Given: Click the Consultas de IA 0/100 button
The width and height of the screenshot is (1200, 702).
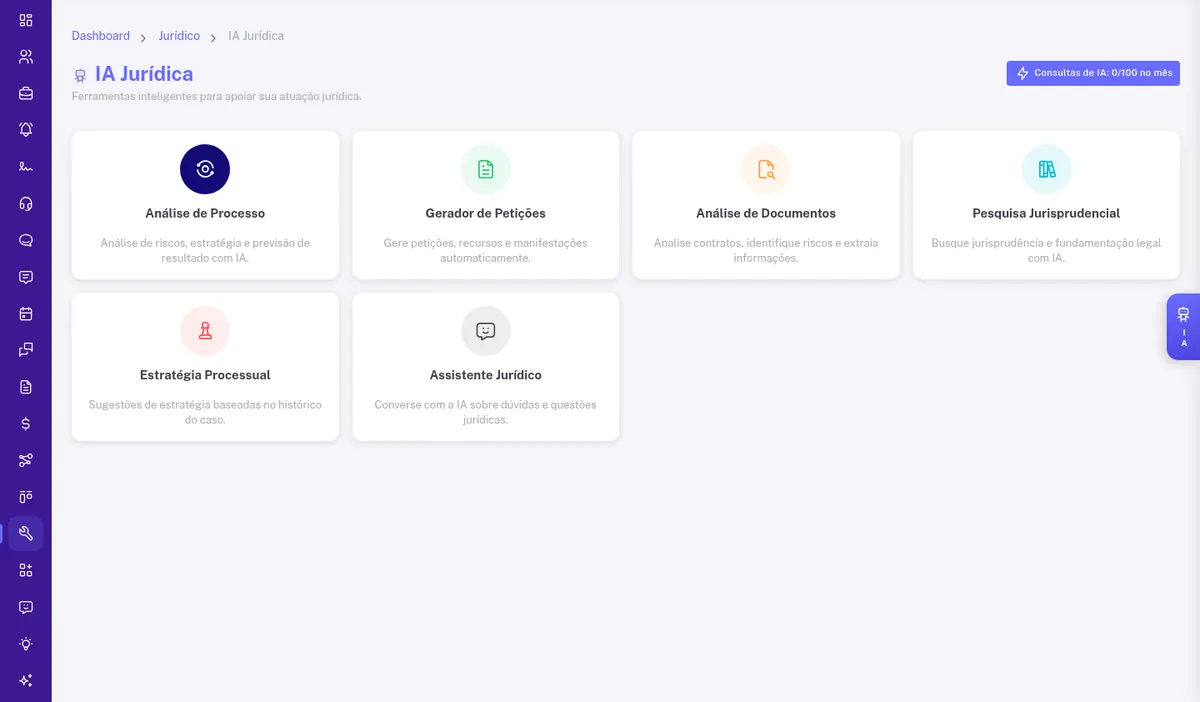Looking at the screenshot, I should point(1093,73).
